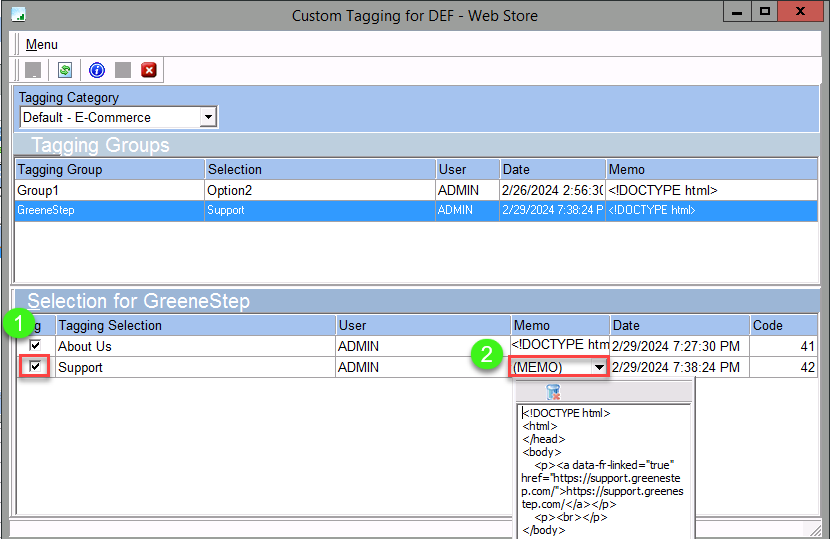Maximize the Custom Tagging window
830x539 pixels.
point(765,13)
